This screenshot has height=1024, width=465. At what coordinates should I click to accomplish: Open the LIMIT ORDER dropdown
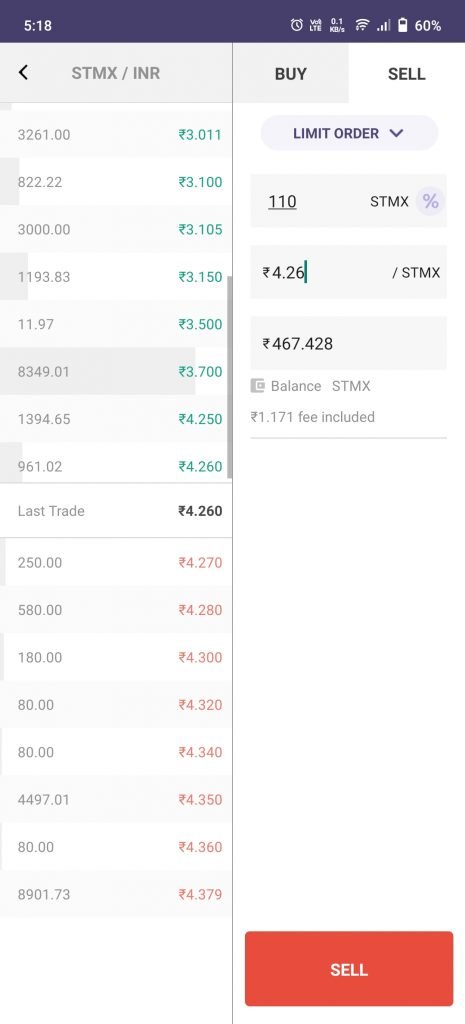pos(349,133)
